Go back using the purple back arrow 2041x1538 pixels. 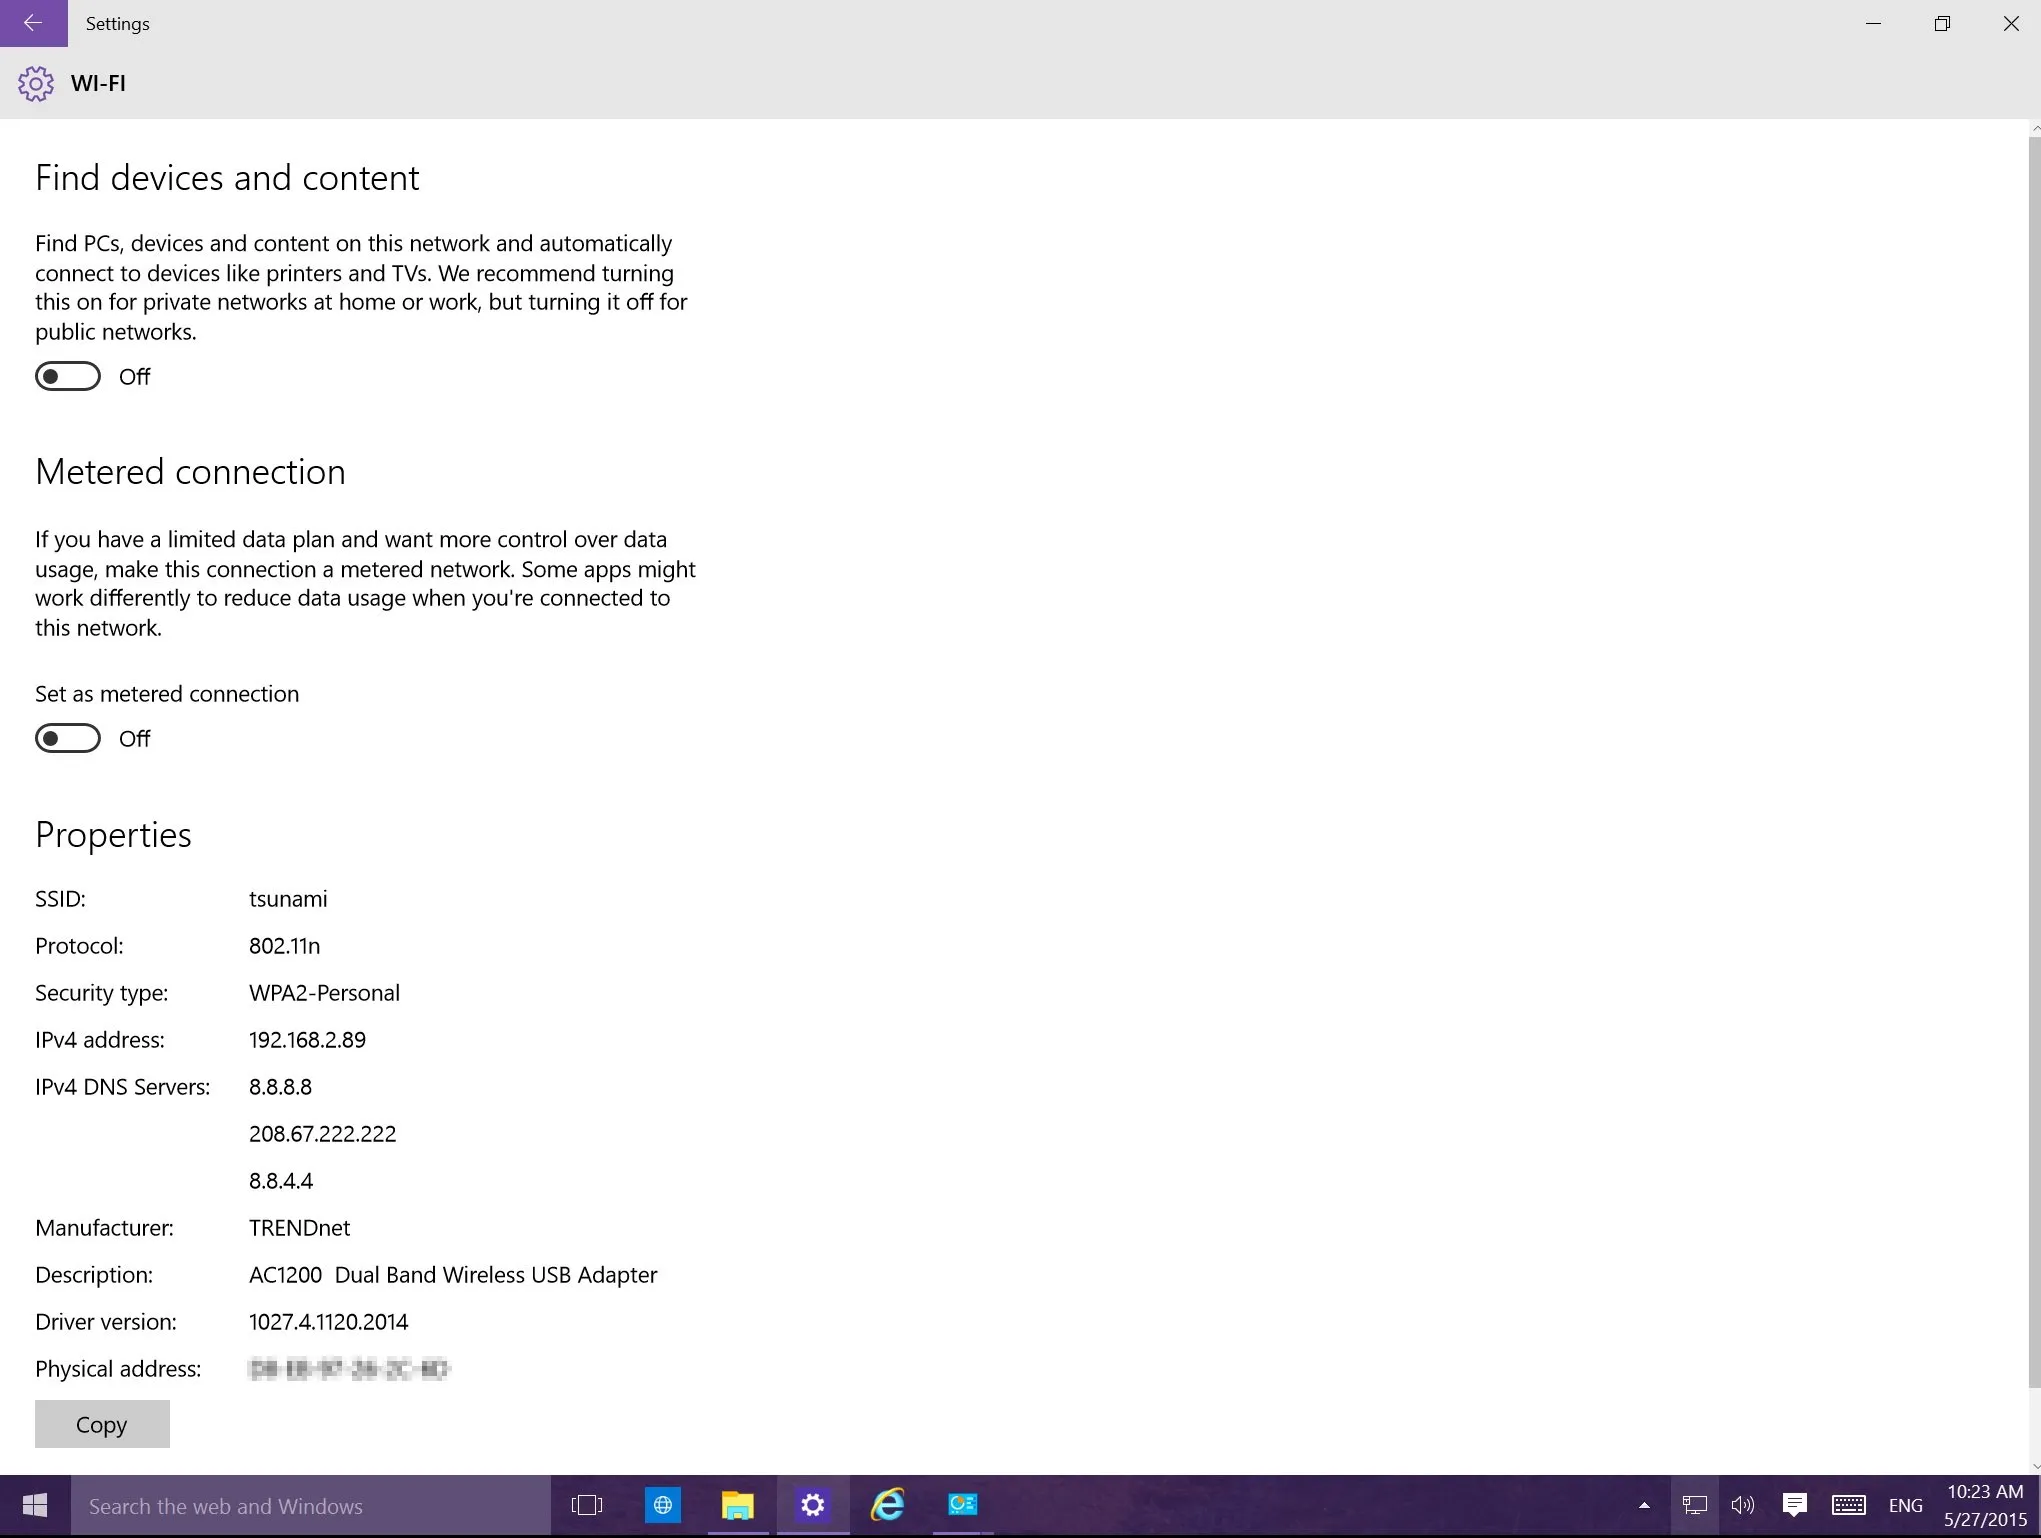coord(33,23)
